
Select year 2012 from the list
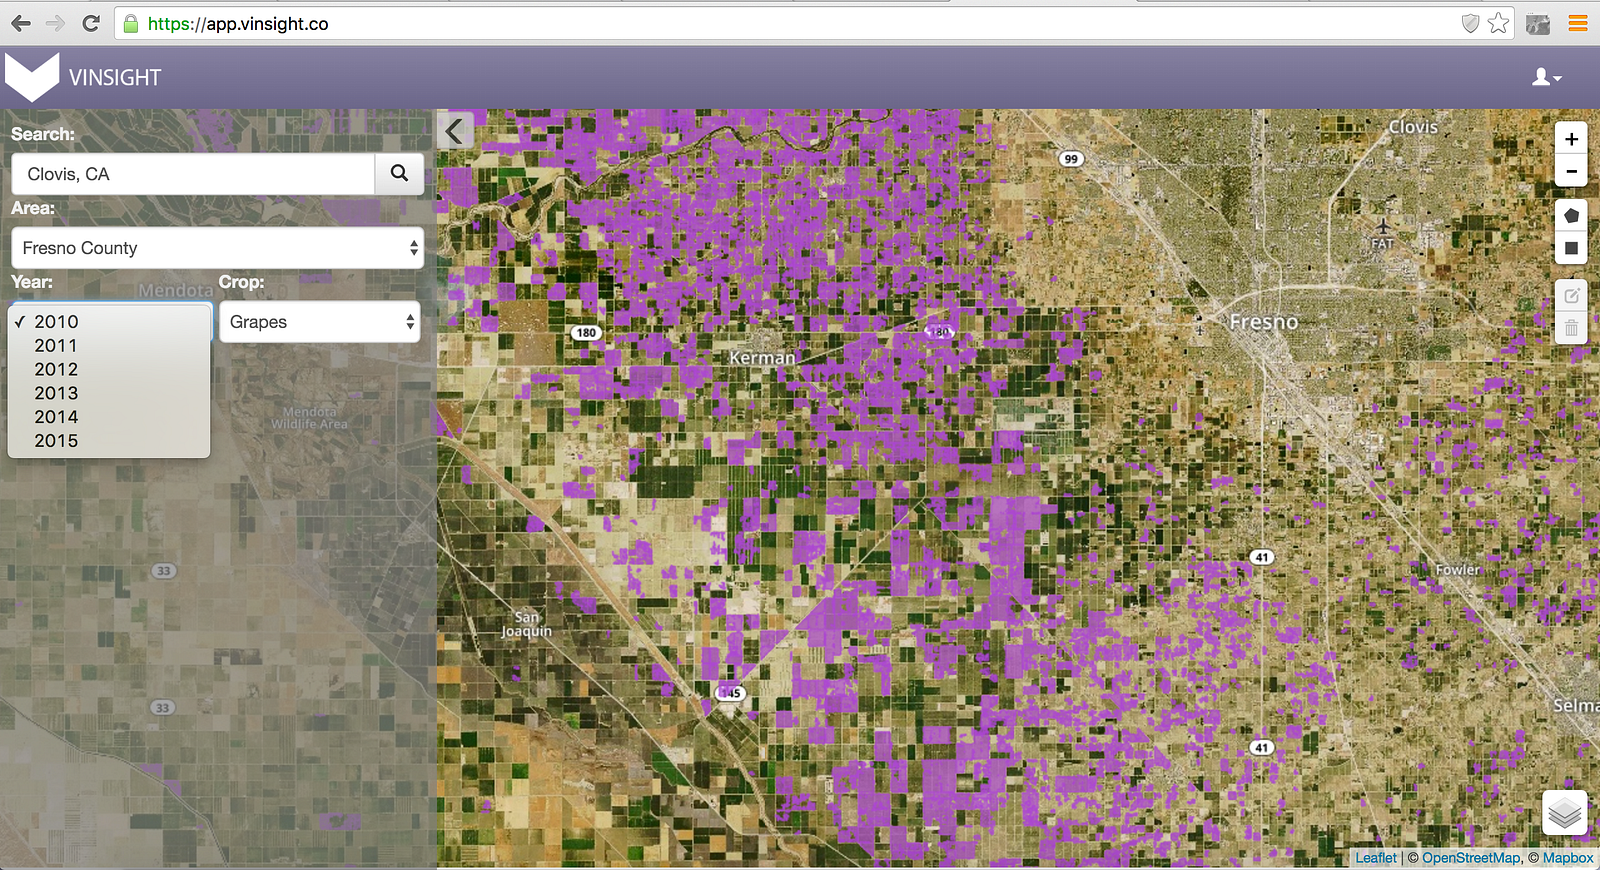pyautogui.click(x=109, y=369)
